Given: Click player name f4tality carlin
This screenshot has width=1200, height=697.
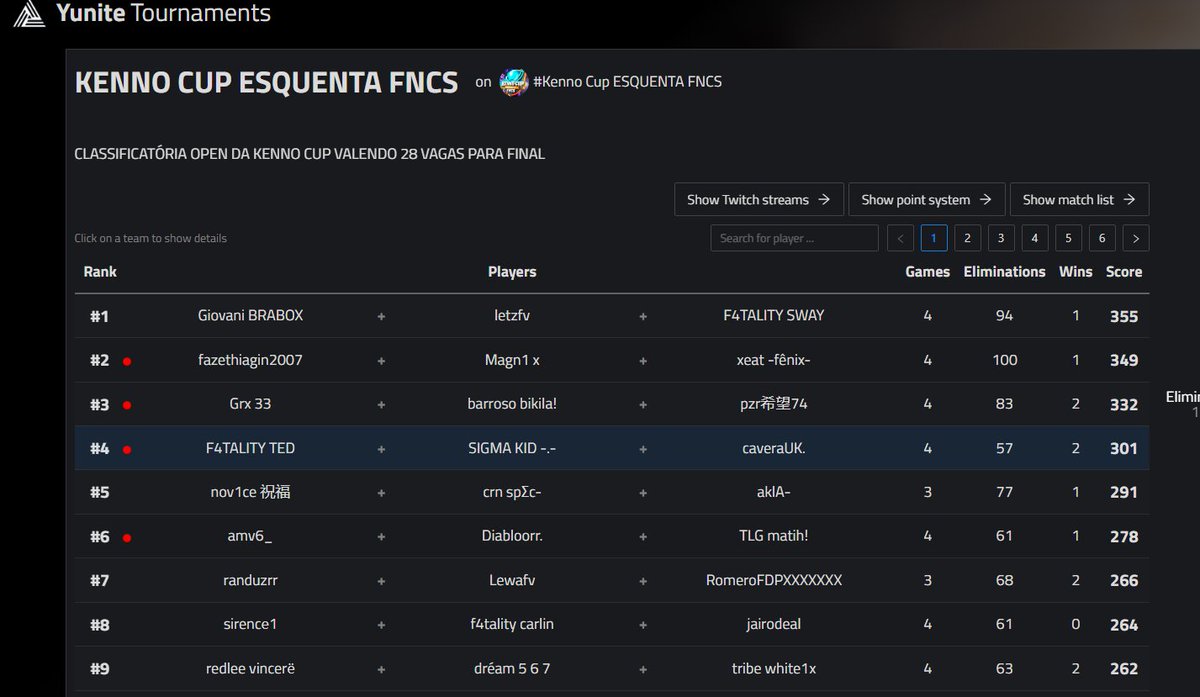Looking at the screenshot, I should 512,624.
